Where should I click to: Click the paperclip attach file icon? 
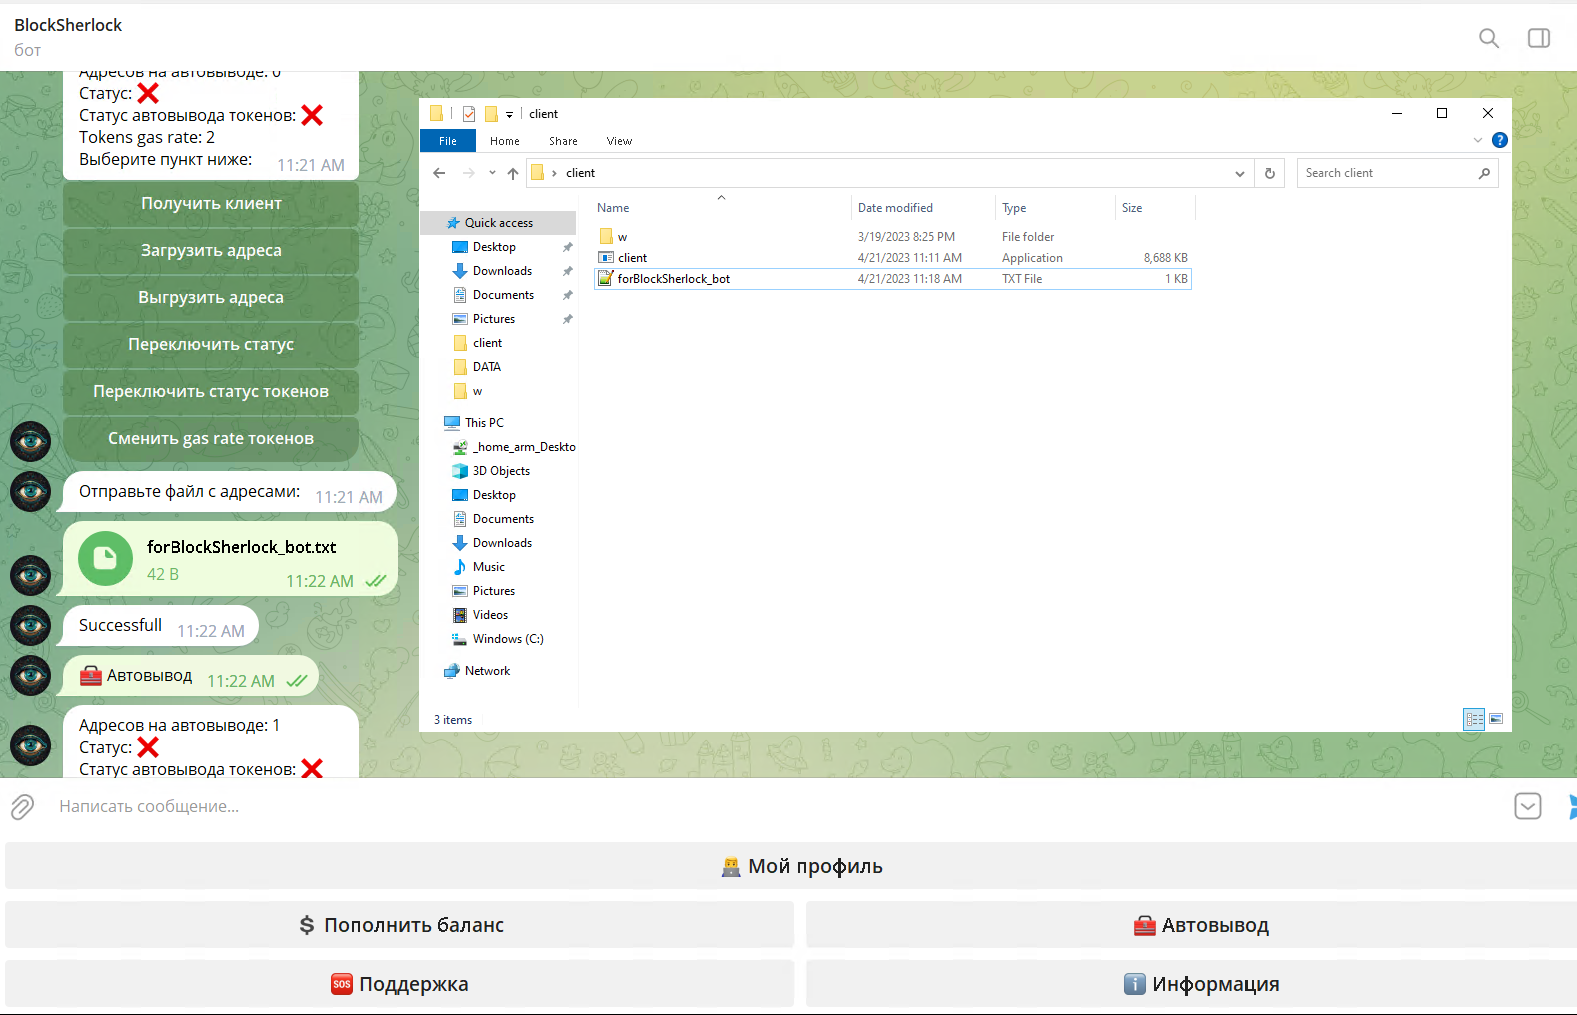22,806
